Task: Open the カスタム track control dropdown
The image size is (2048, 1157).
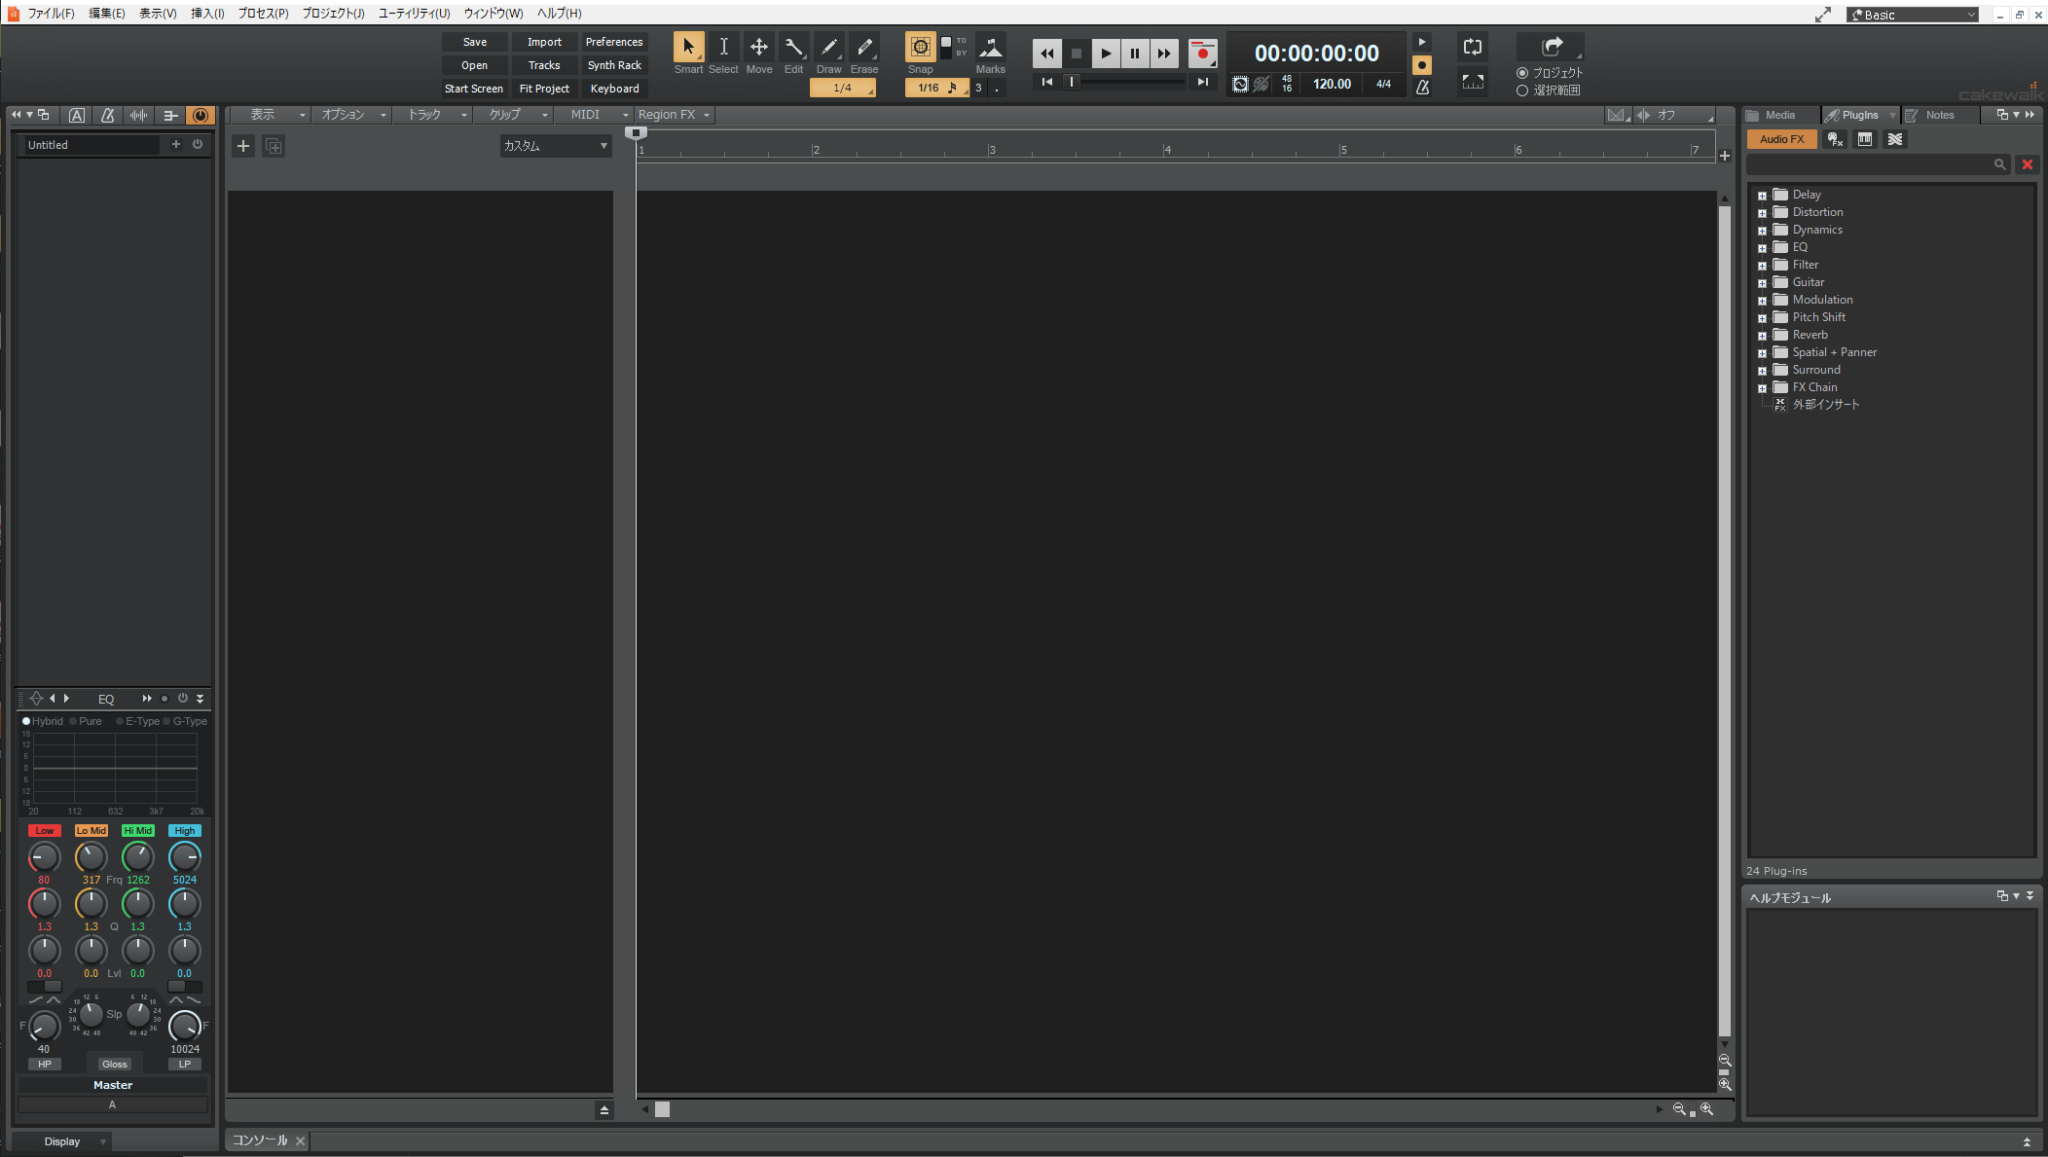Action: (x=556, y=146)
